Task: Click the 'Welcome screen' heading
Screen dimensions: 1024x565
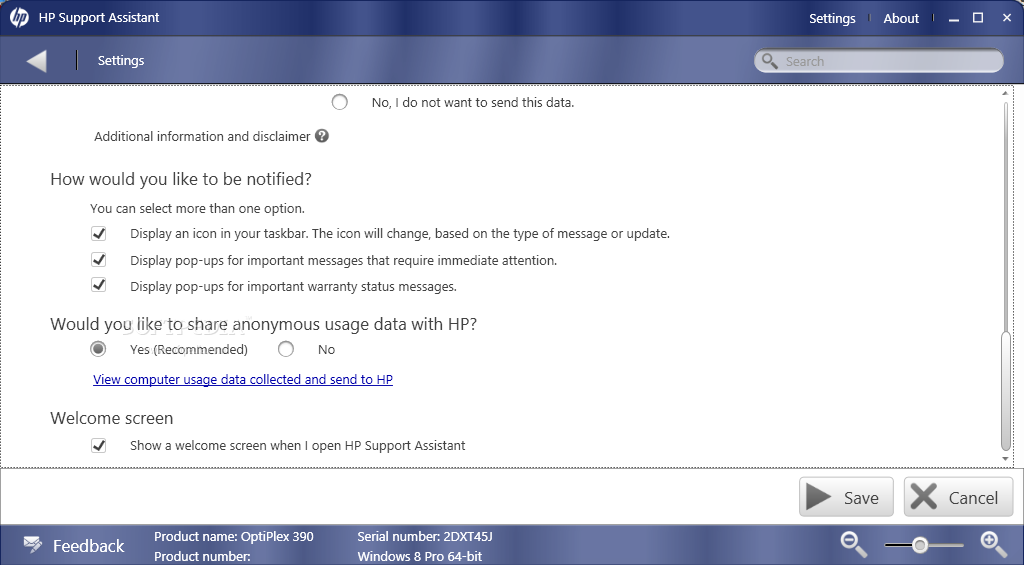Action: [x=112, y=418]
